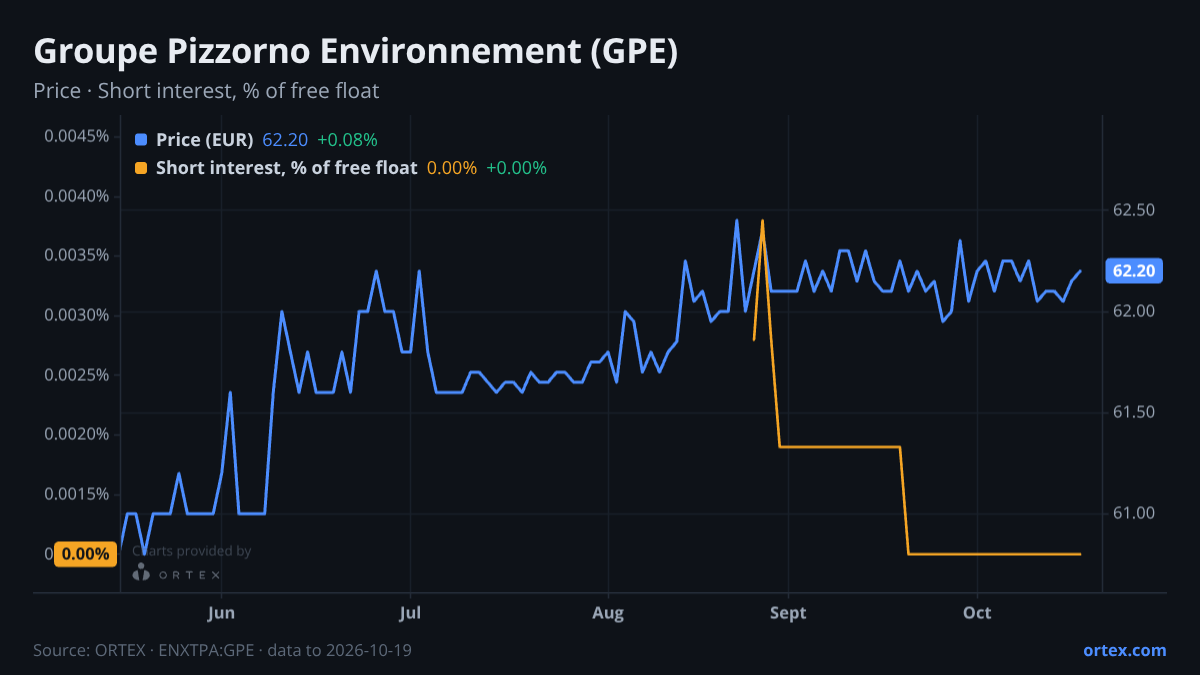Click the chart title Groupe Pizzorno Environnement (GPE)
The height and width of the screenshot is (675, 1200).
coord(356,52)
